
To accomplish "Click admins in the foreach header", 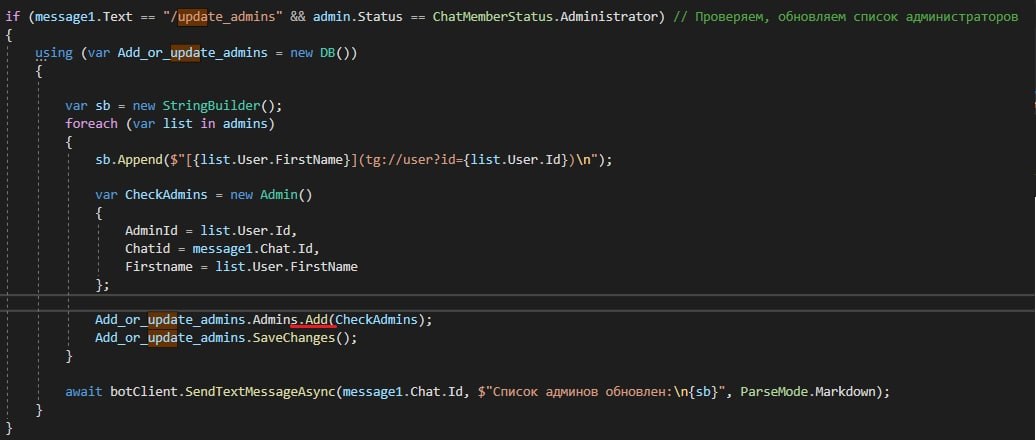I will (244, 124).
